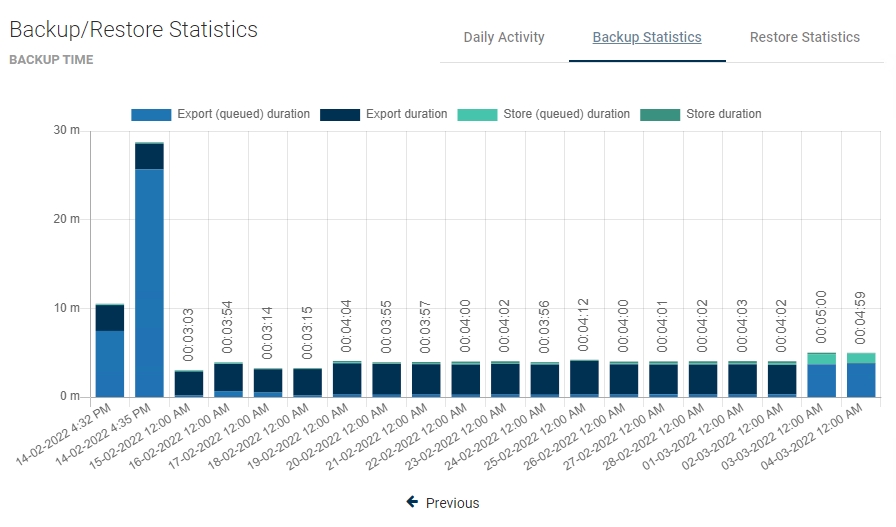
Task: Click the tall 14-02-2022 4:35 PM bar
Action: (x=149, y=280)
